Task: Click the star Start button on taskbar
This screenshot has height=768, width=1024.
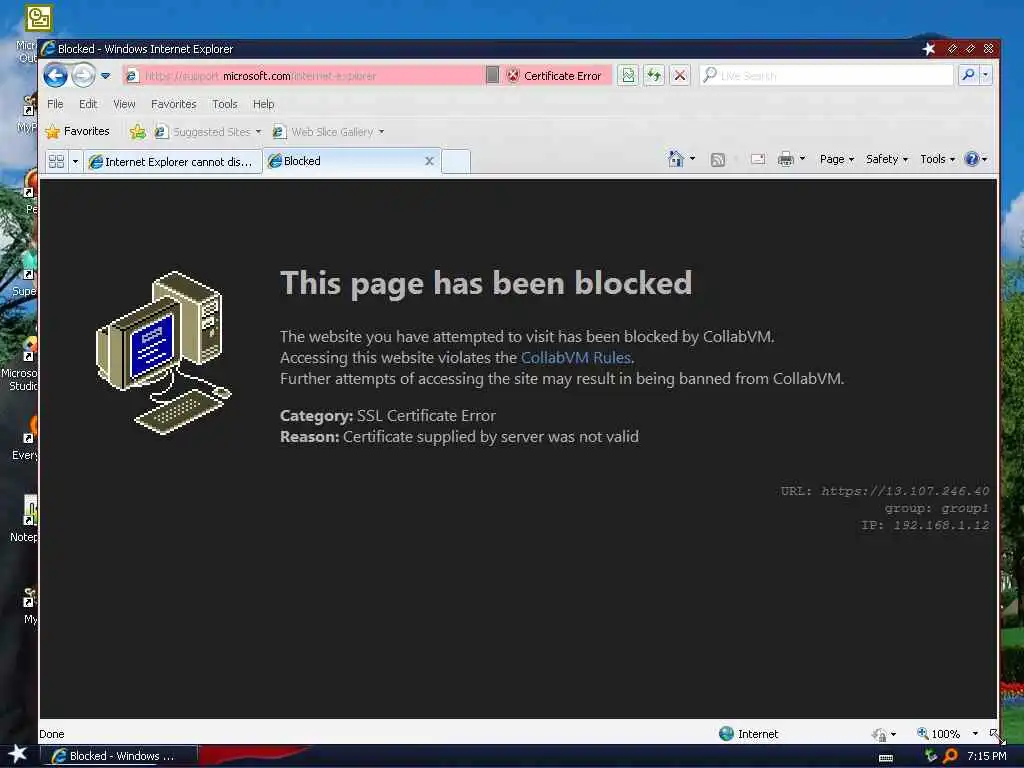Action: coord(18,754)
